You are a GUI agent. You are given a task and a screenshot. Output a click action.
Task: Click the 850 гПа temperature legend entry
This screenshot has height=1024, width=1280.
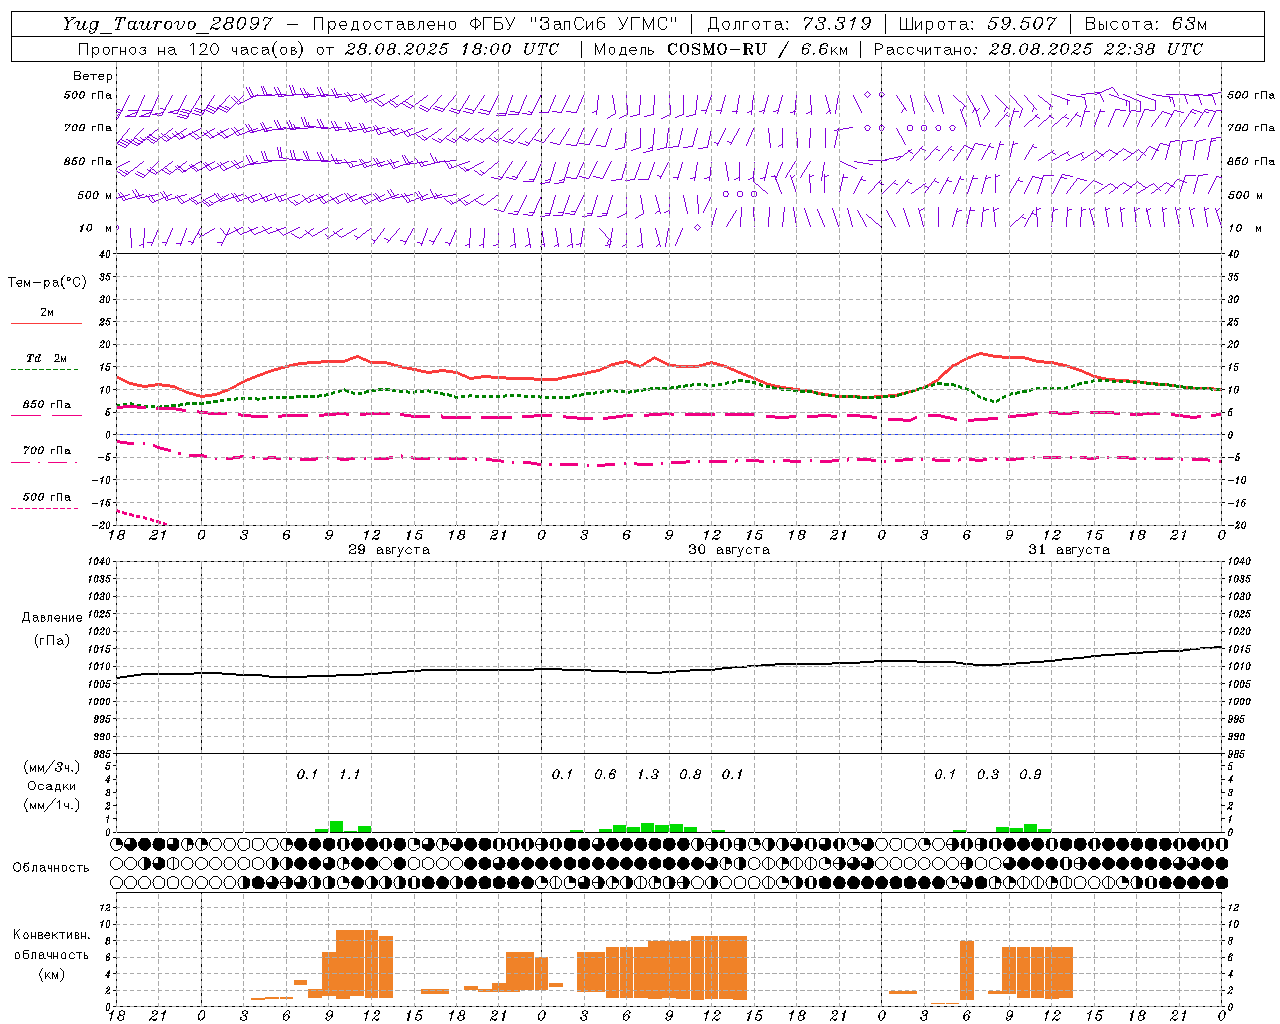[47, 405]
